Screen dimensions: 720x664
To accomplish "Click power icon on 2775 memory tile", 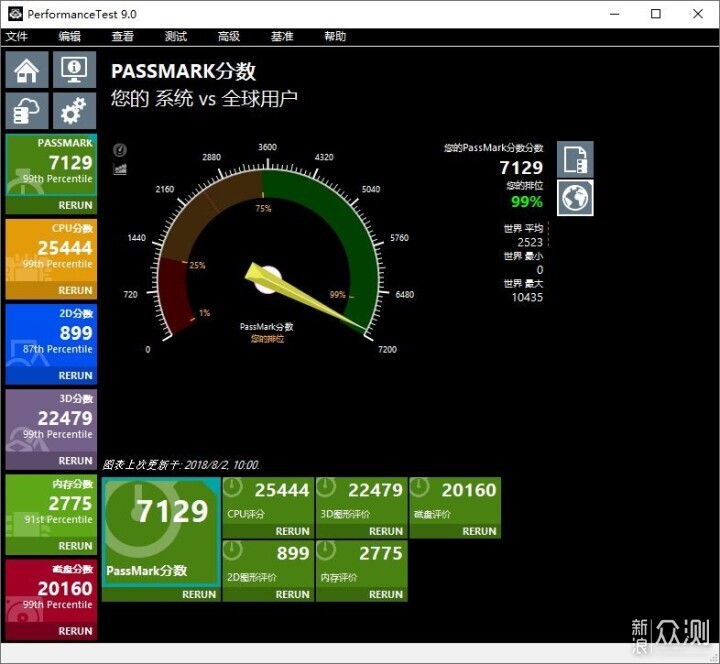I will point(326,550).
